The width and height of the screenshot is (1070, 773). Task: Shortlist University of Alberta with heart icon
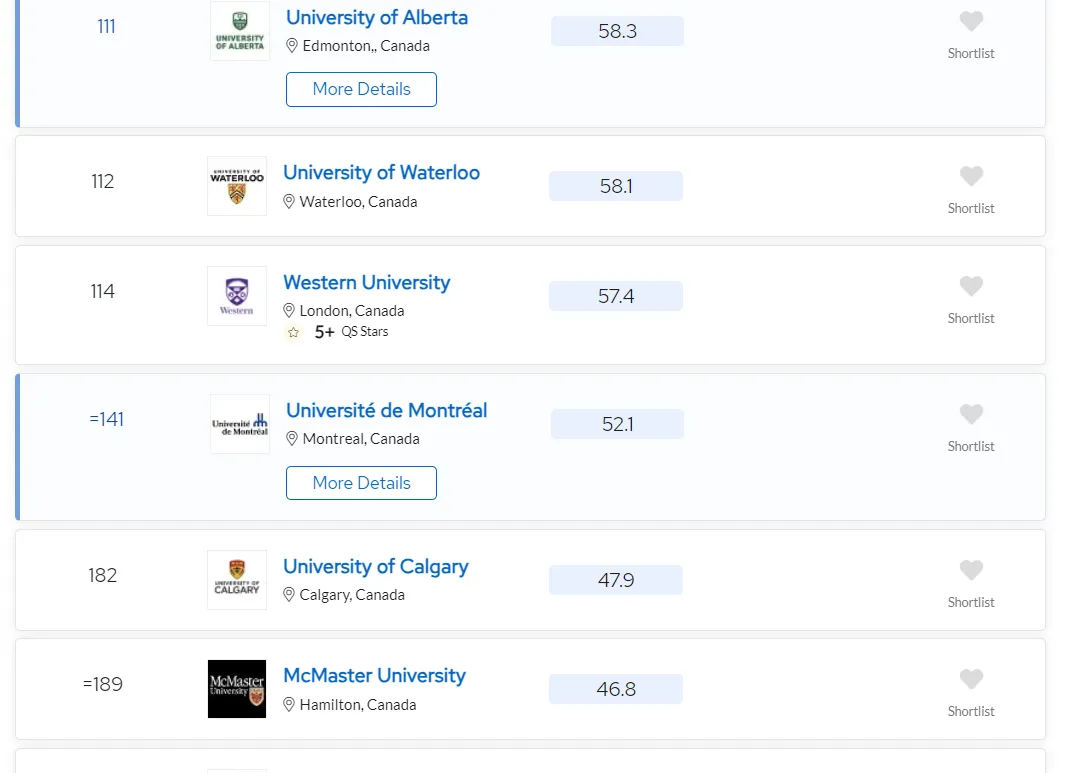pyautogui.click(x=970, y=21)
